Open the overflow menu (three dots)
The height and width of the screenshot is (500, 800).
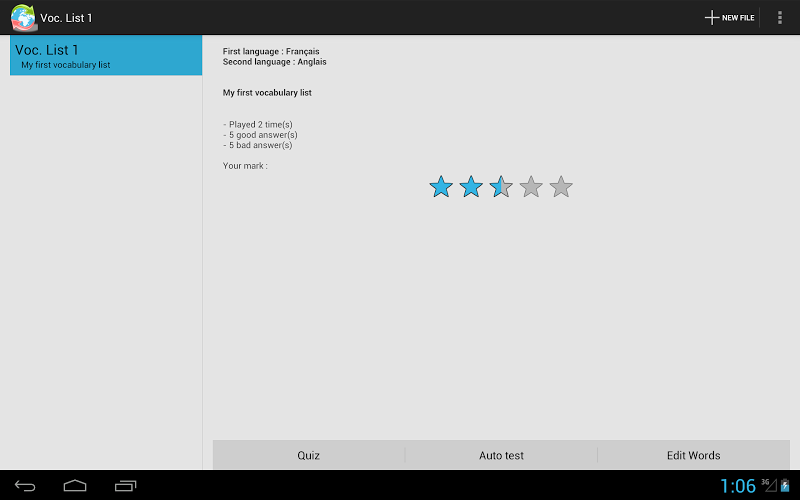[x=780, y=17]
